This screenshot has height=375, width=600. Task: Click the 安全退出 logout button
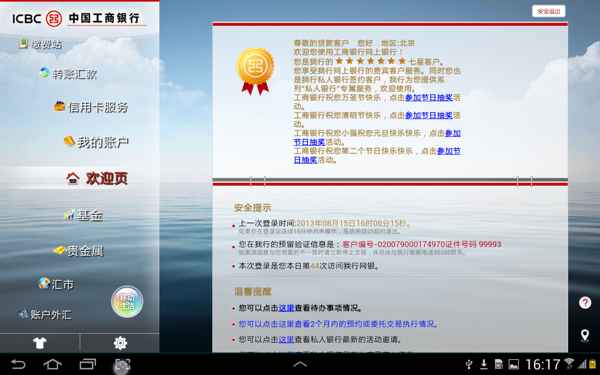pyautogui.click(x=549, y=11)
